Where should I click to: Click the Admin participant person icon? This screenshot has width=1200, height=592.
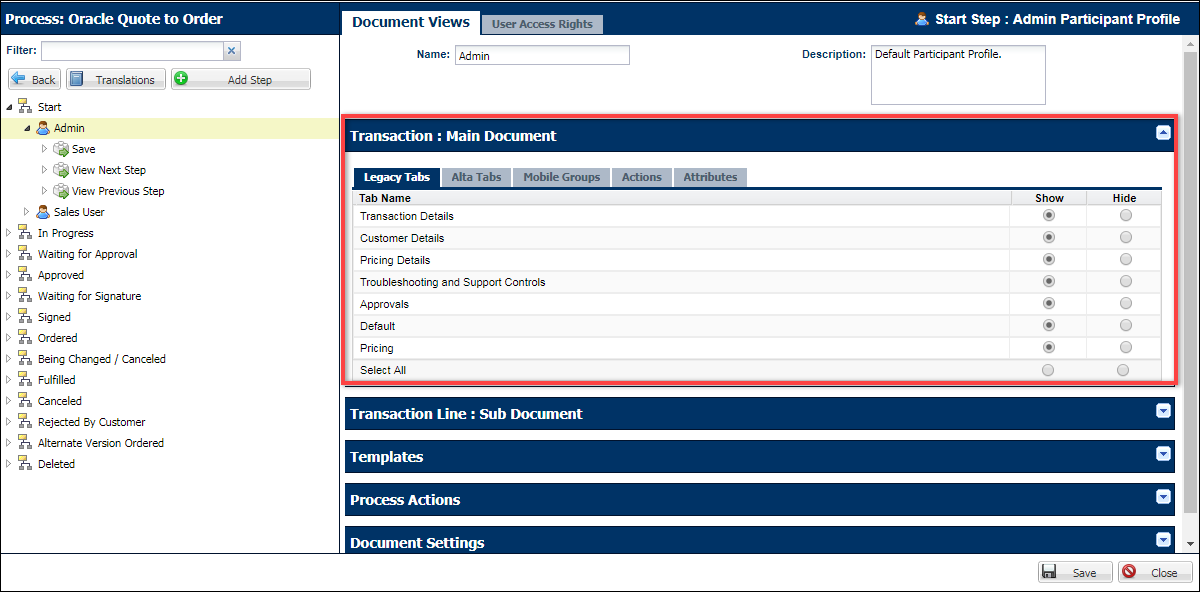coord(42,128)
